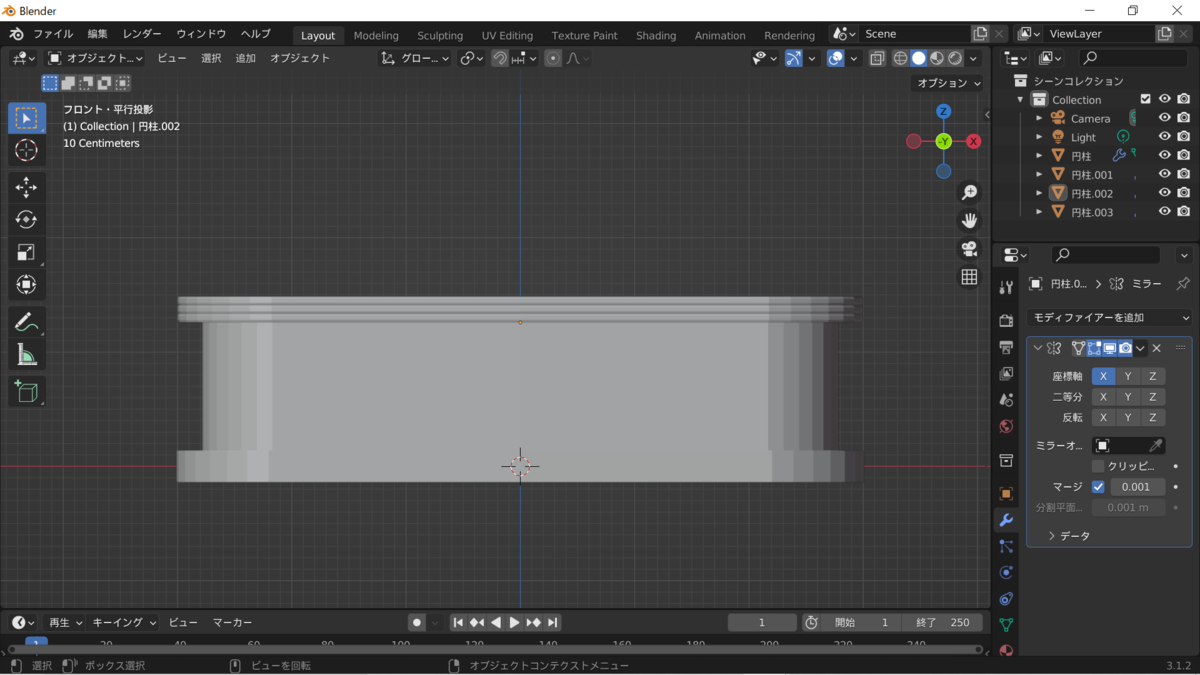Jump to the timeline start frame
The image size is (1200, 675).
tap(458, 622)
